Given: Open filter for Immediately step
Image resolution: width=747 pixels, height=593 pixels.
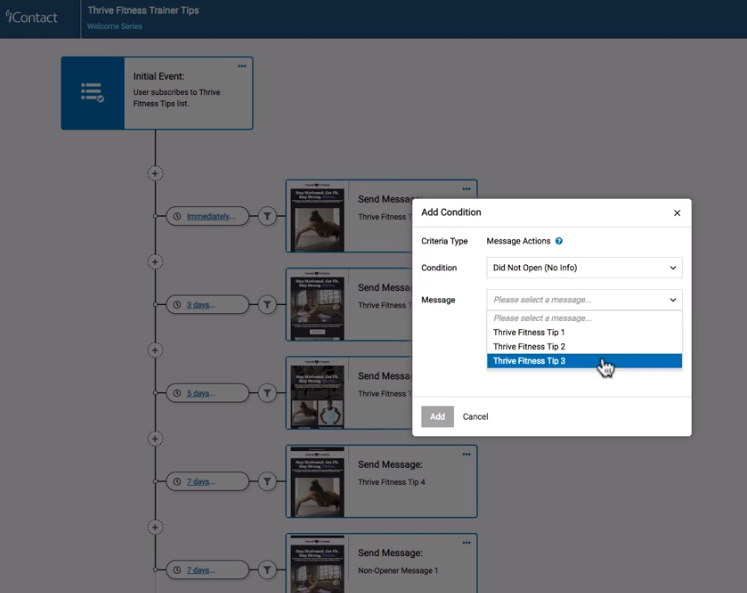Looking at the screenshot, I should point(267,216).
